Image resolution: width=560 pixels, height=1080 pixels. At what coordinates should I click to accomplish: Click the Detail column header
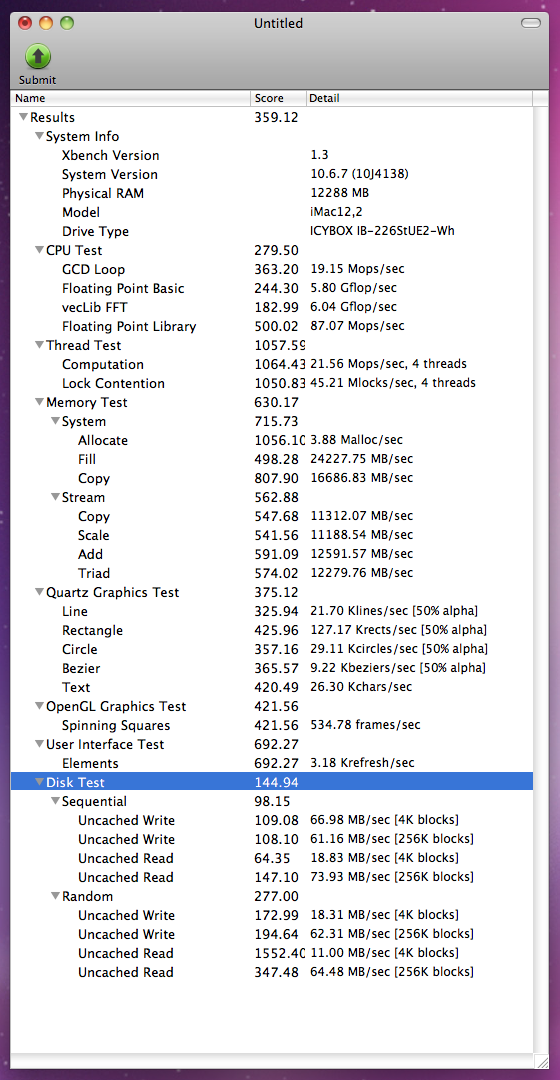(419, 98)
